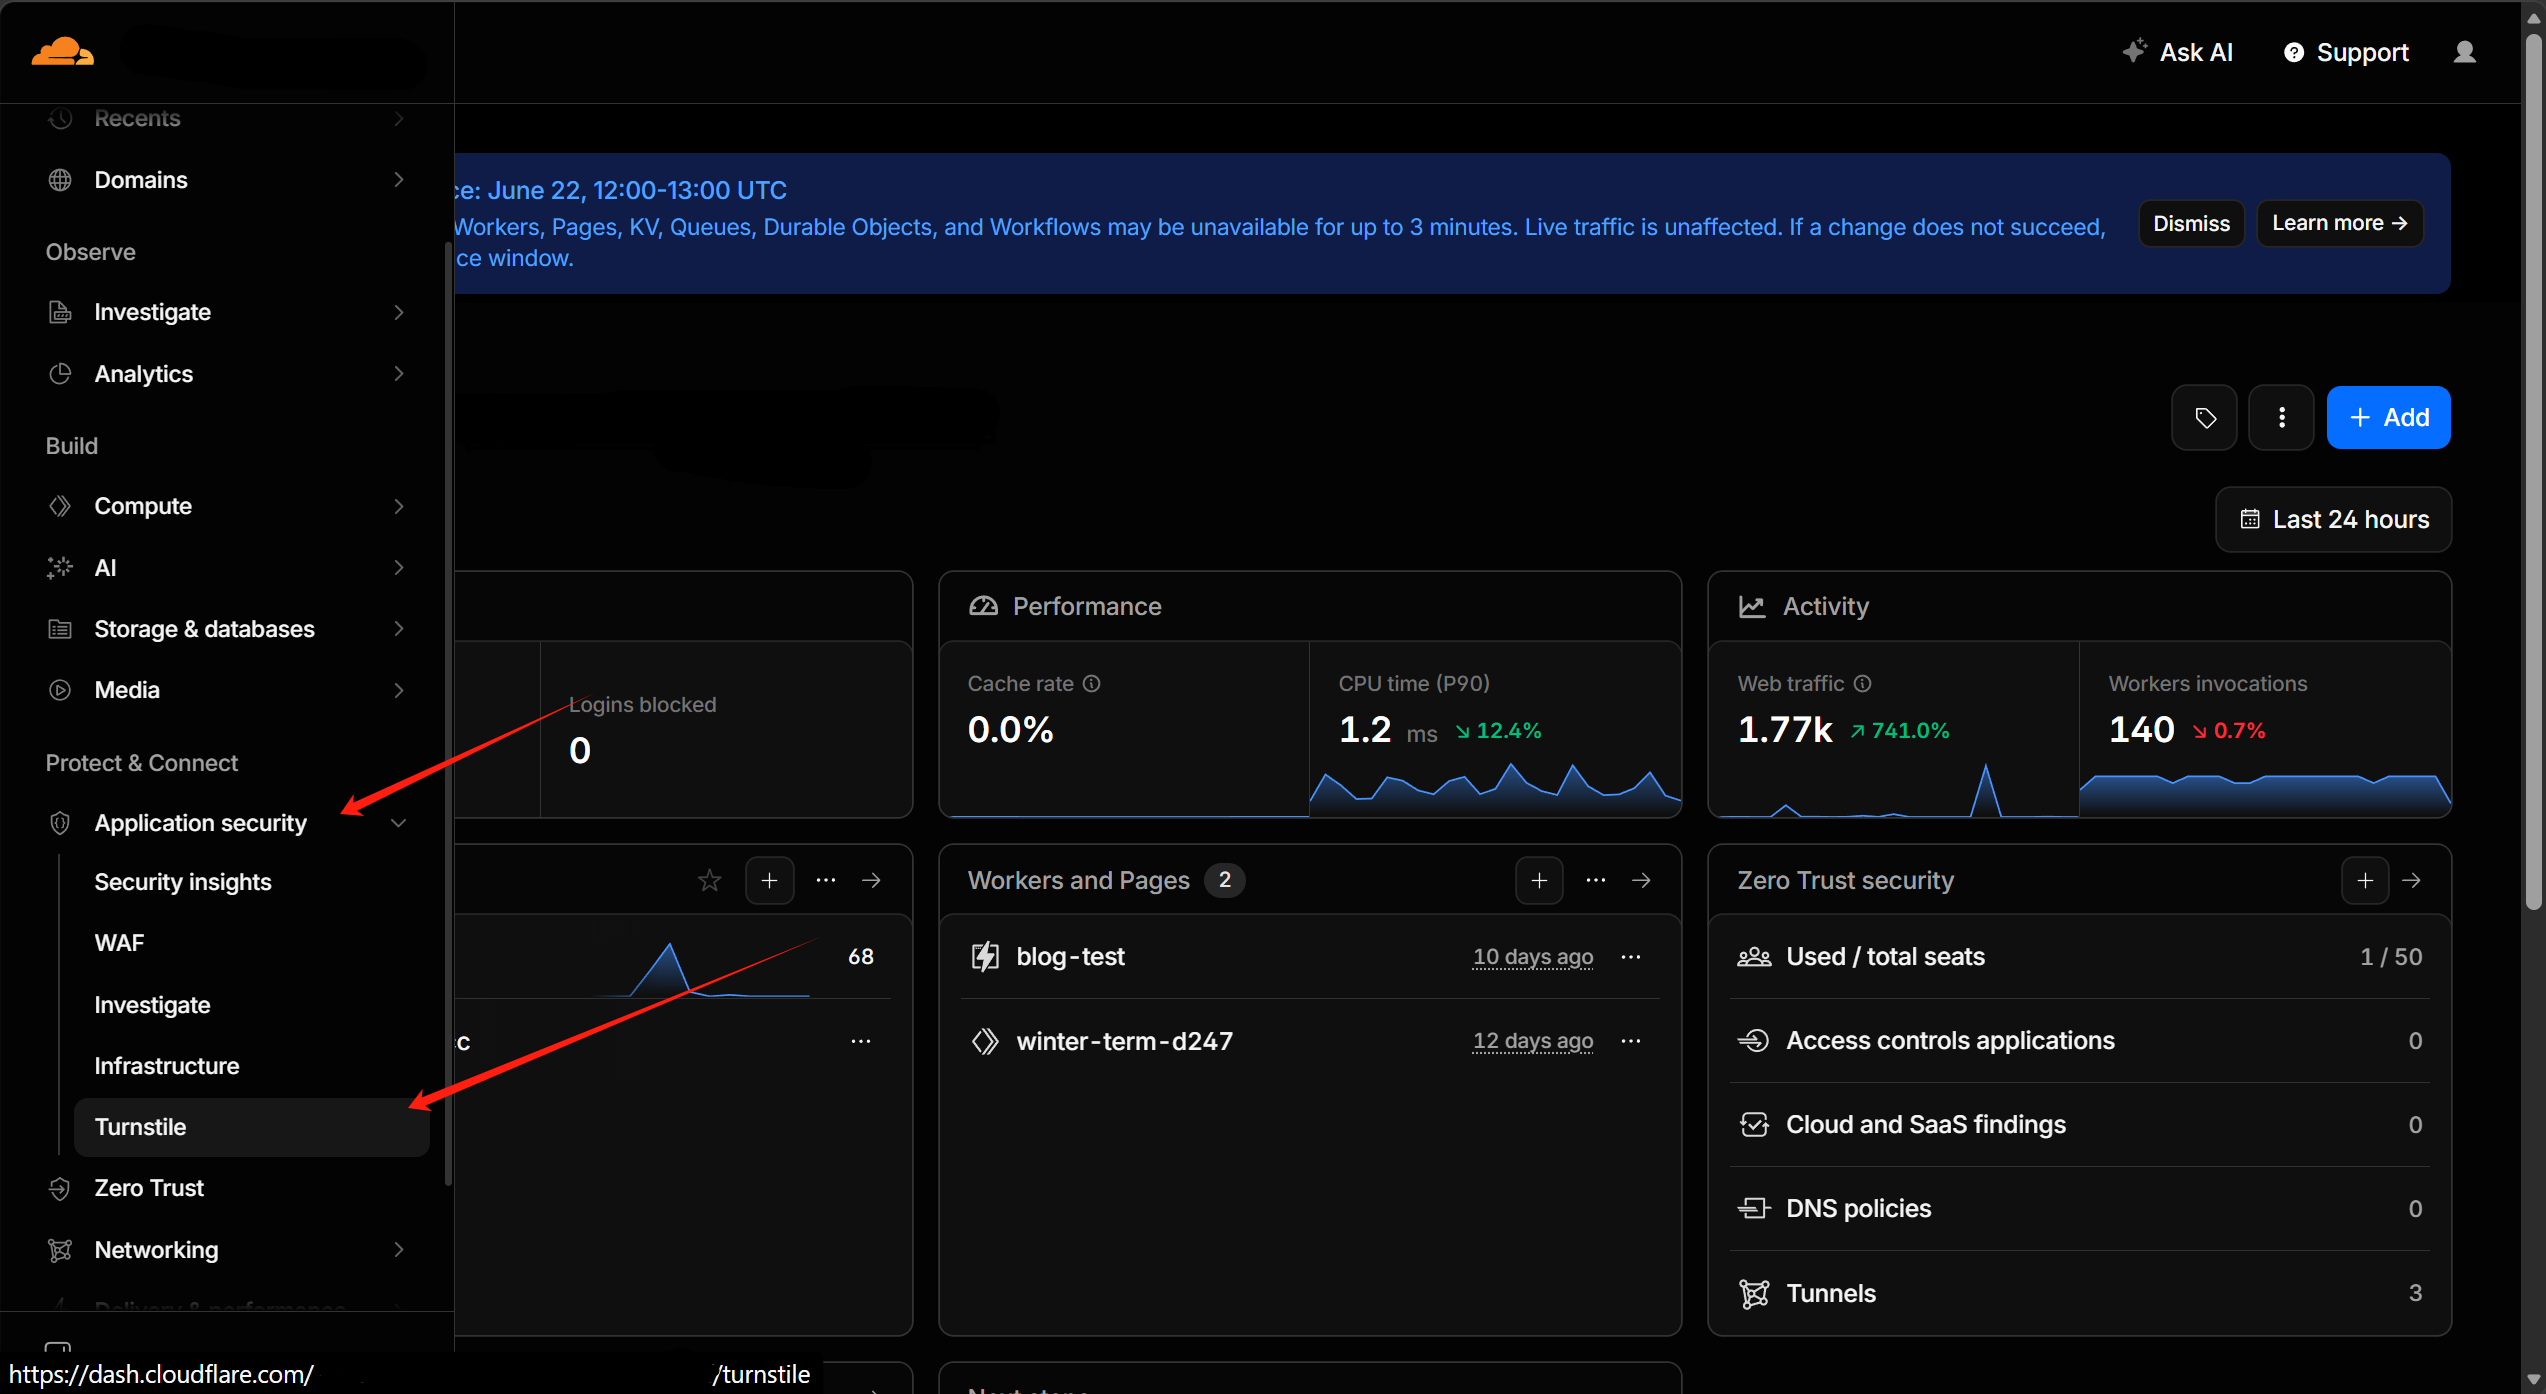The width and height of the screenshot is (2546, 1394).
Task: Click the Zero Trust security arrow icon
Action: [2411, 880]
